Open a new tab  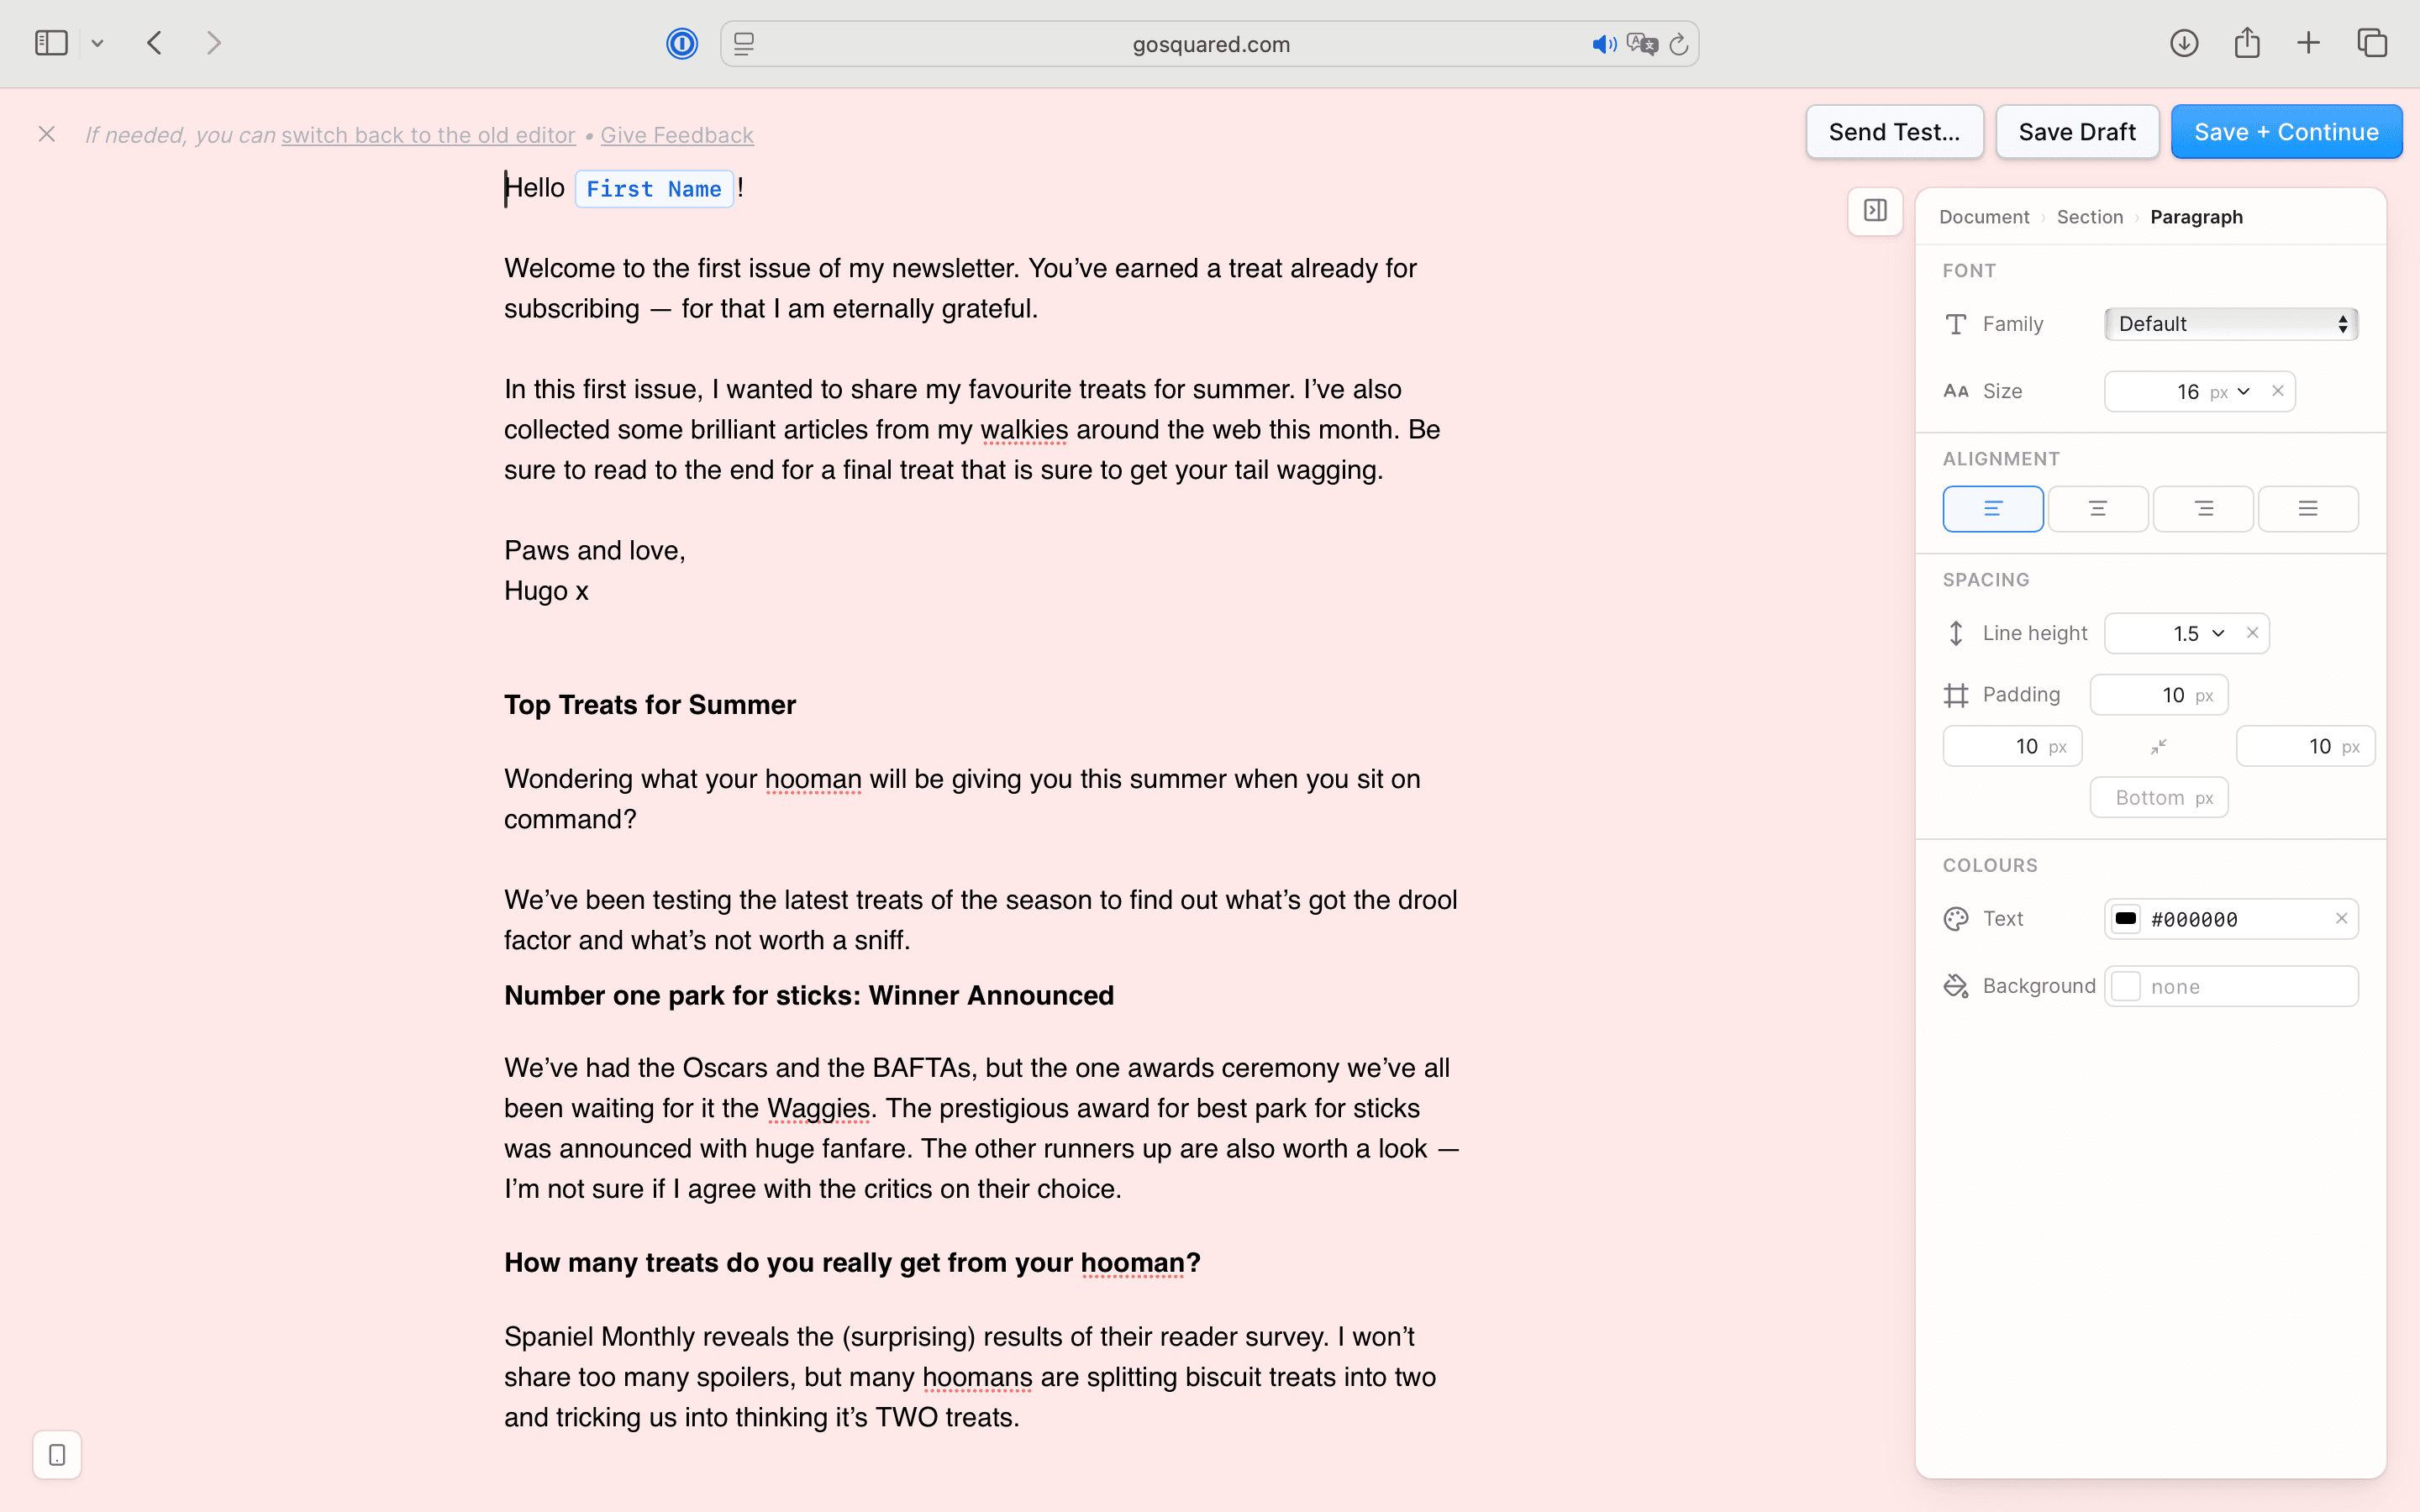tap(2308, 43)
